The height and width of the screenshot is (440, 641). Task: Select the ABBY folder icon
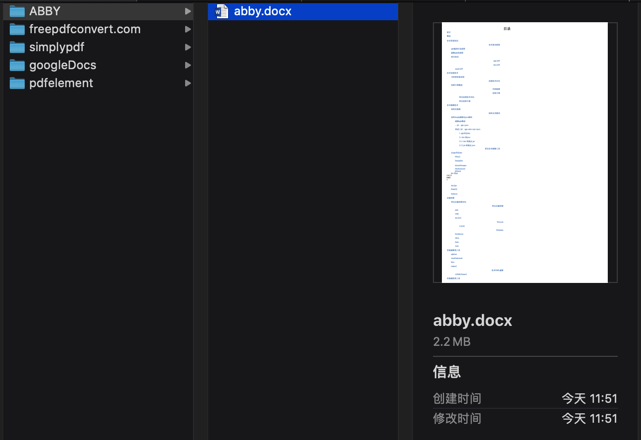[17, 11]
